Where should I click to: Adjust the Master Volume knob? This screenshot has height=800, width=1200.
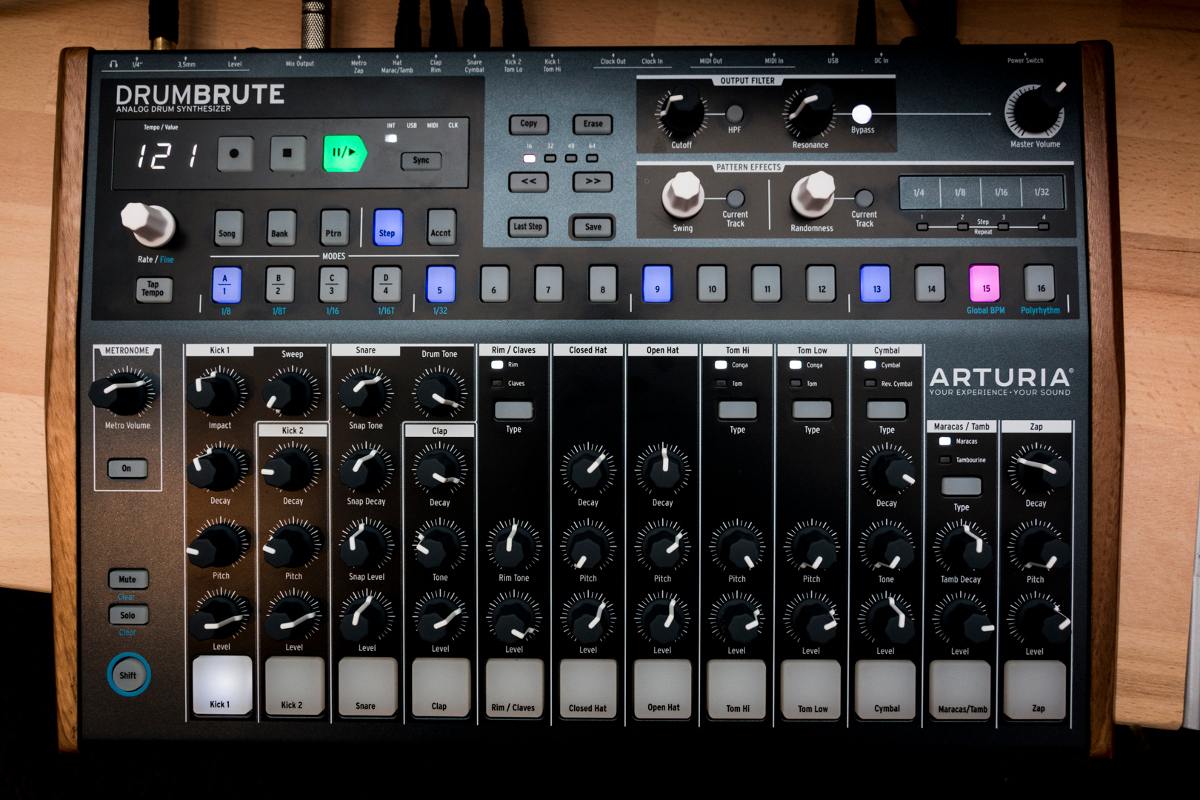pos(1034,113)
